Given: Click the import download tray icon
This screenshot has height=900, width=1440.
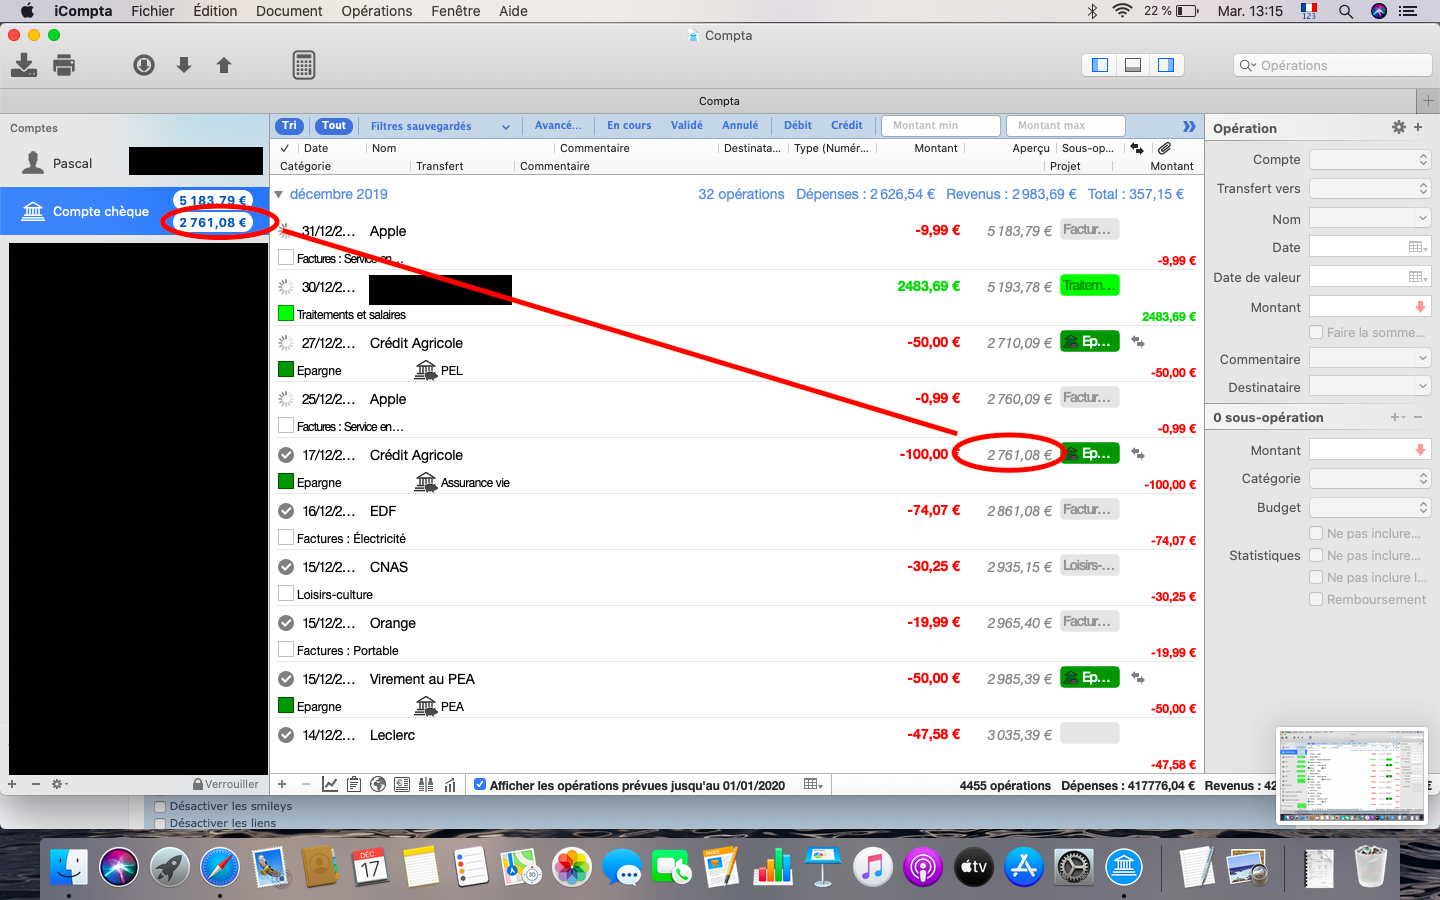Looking at the screenshot, I should 24,66.
